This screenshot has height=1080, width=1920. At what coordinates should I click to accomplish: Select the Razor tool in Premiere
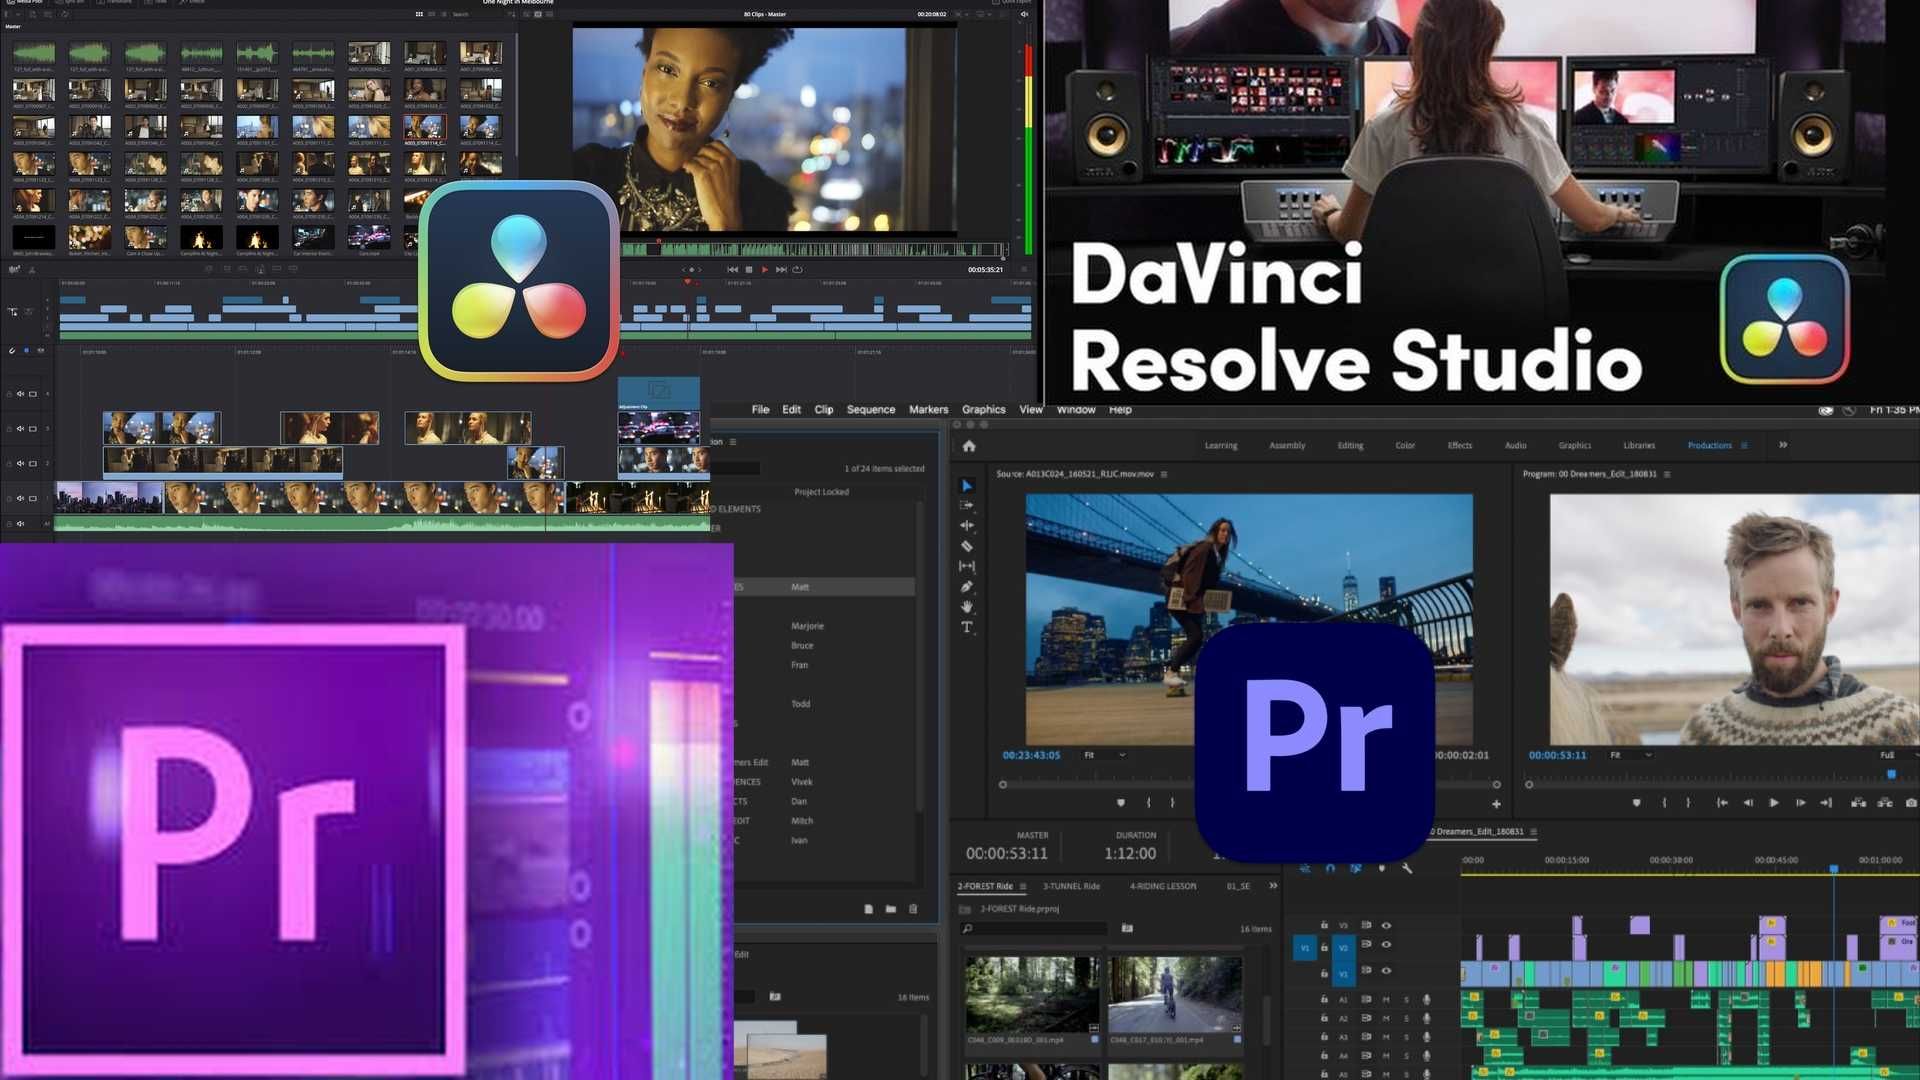[967, 546]
